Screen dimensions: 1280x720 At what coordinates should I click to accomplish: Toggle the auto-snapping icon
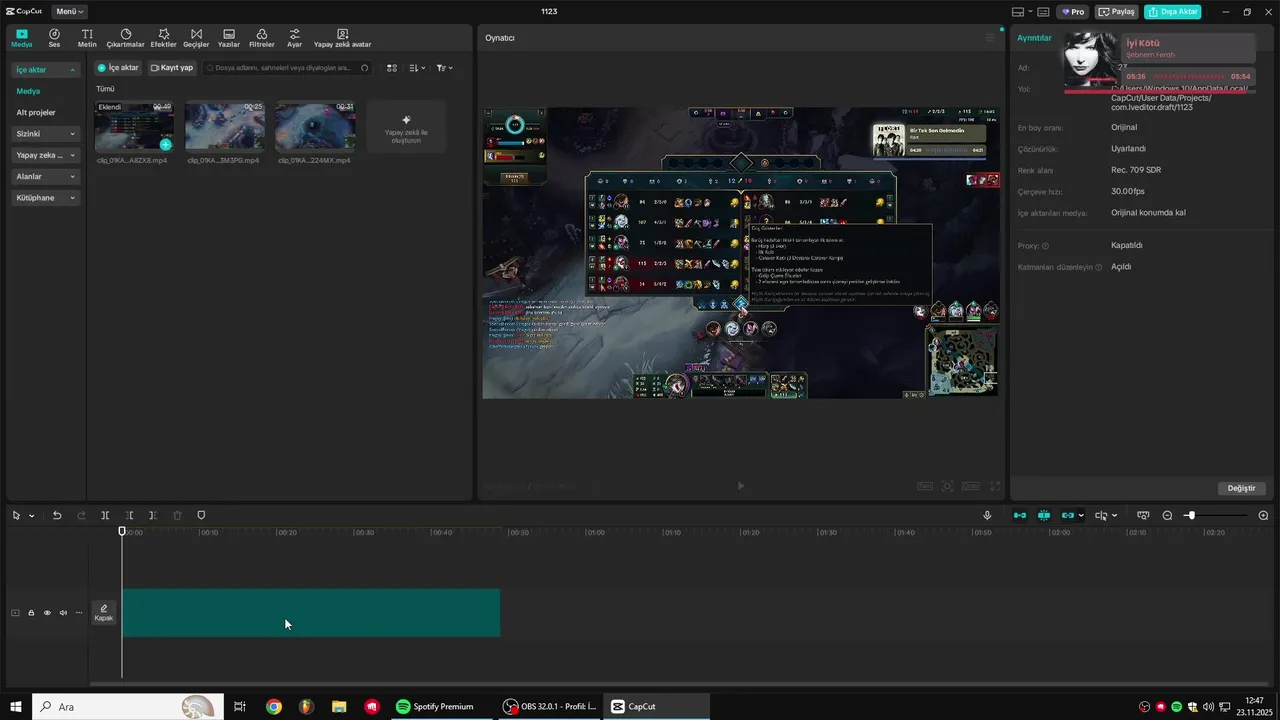(1044, 515)
